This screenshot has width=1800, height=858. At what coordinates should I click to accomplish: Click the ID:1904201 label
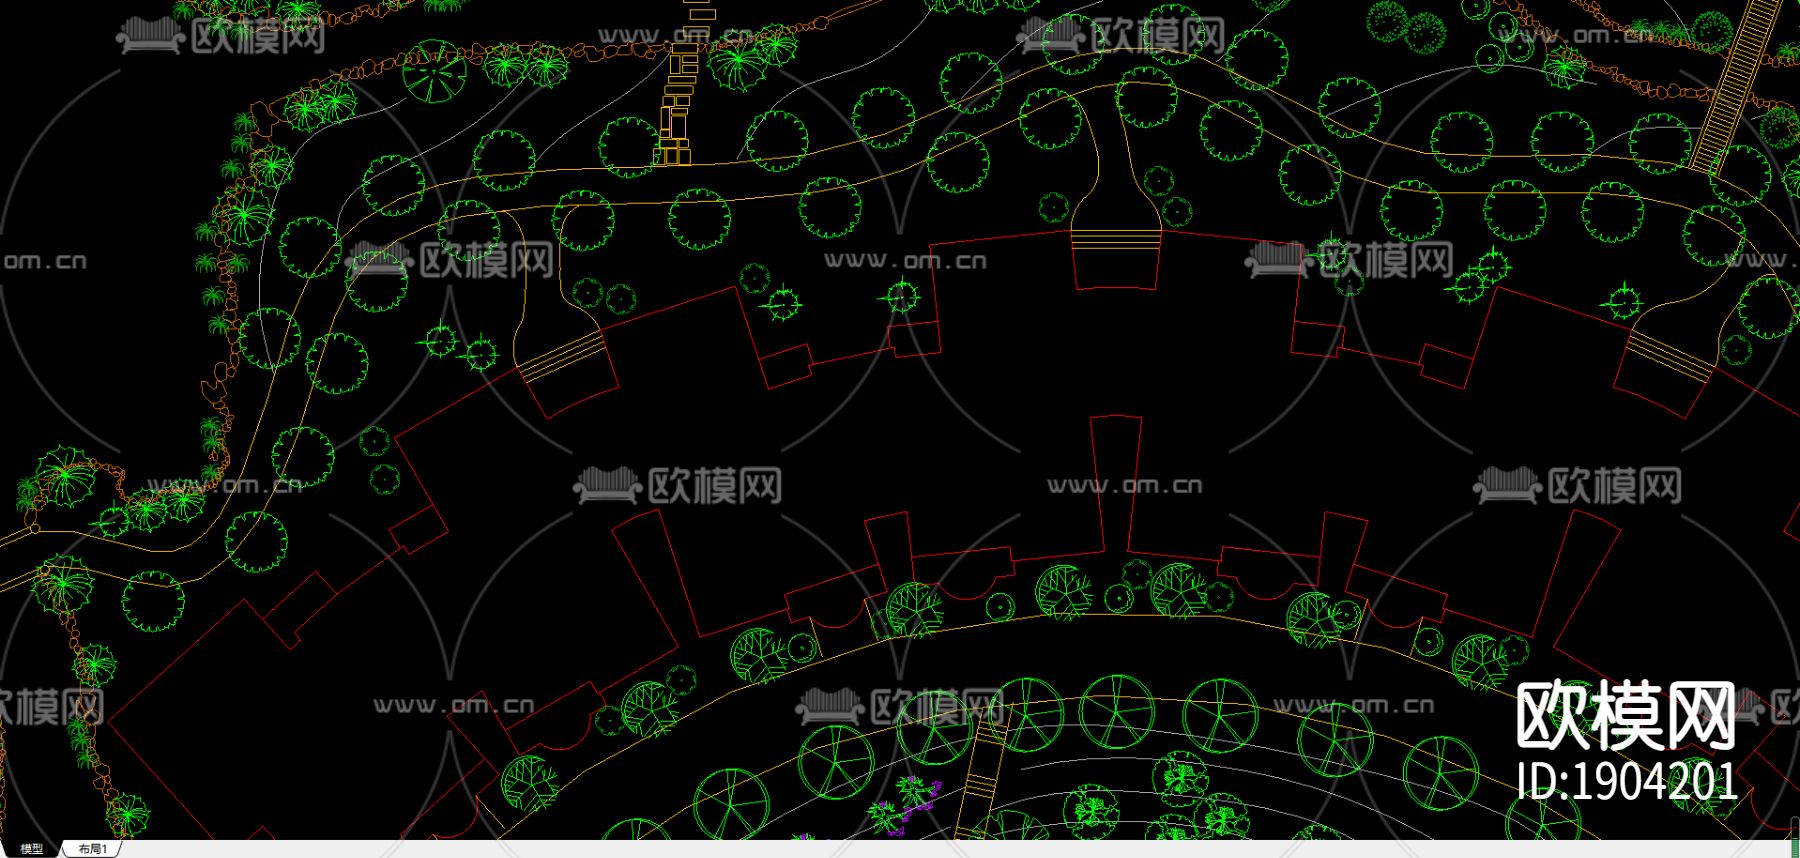[1627, 781]
